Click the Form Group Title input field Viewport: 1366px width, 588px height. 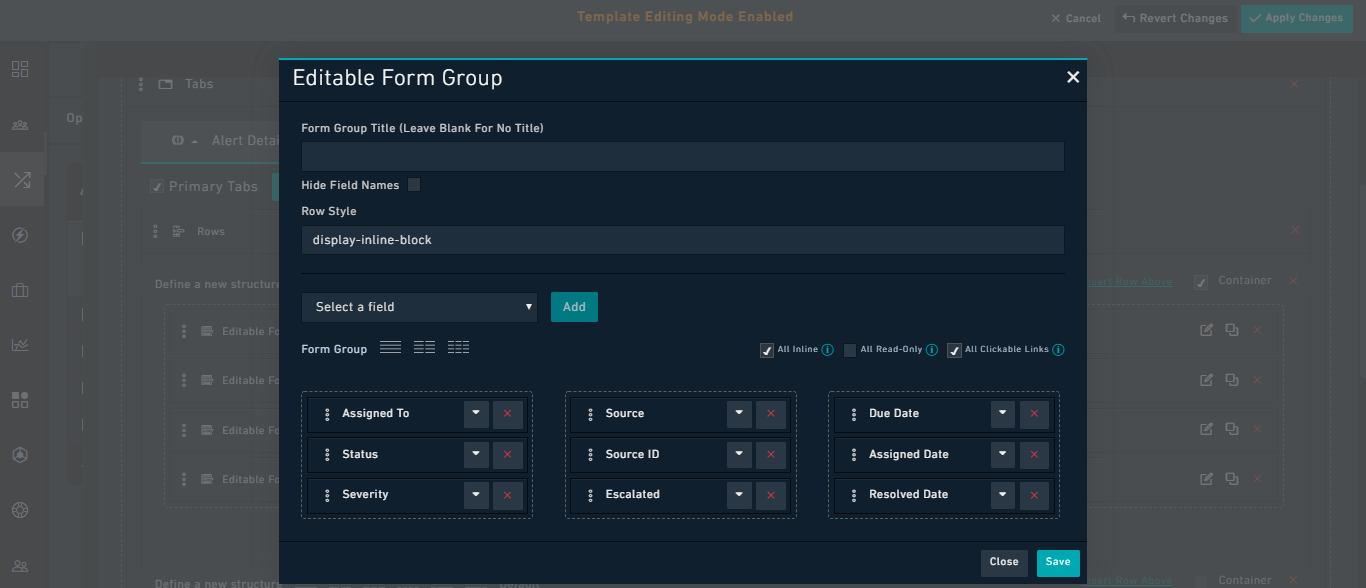tap(683, 156)
